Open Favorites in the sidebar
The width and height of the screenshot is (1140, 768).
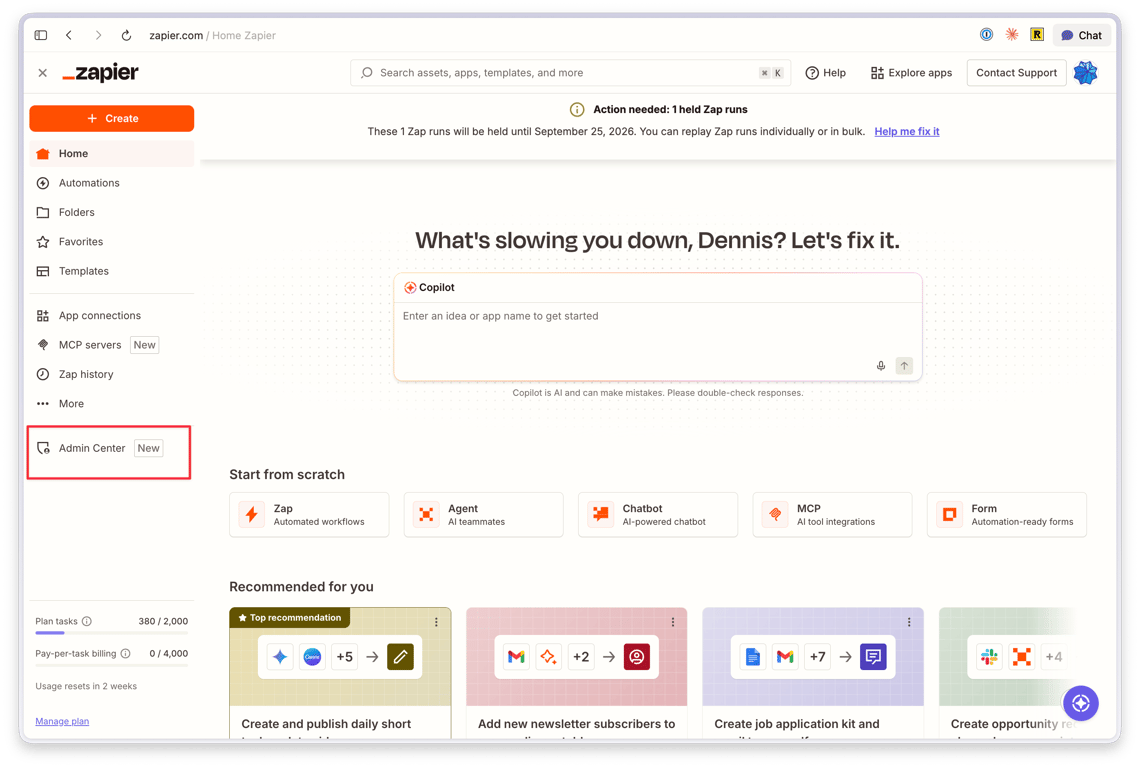pos(112,241)
